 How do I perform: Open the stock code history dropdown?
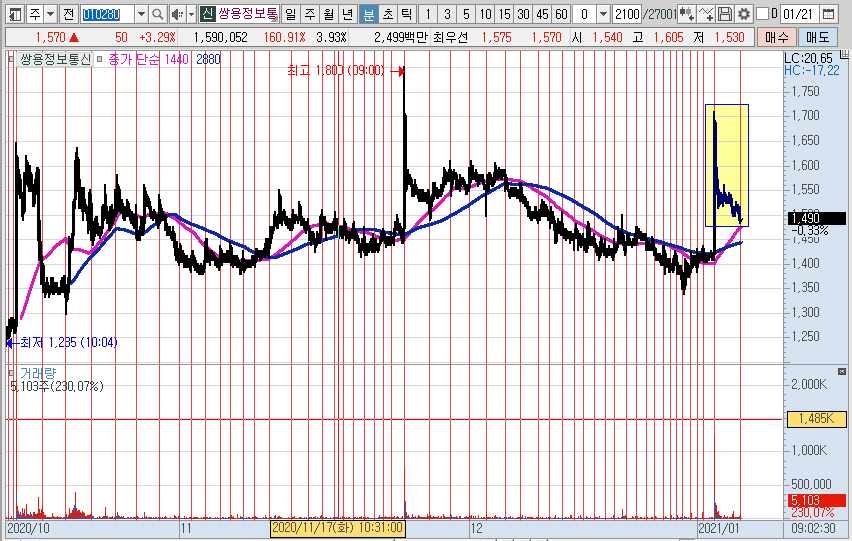pos(140,14)
